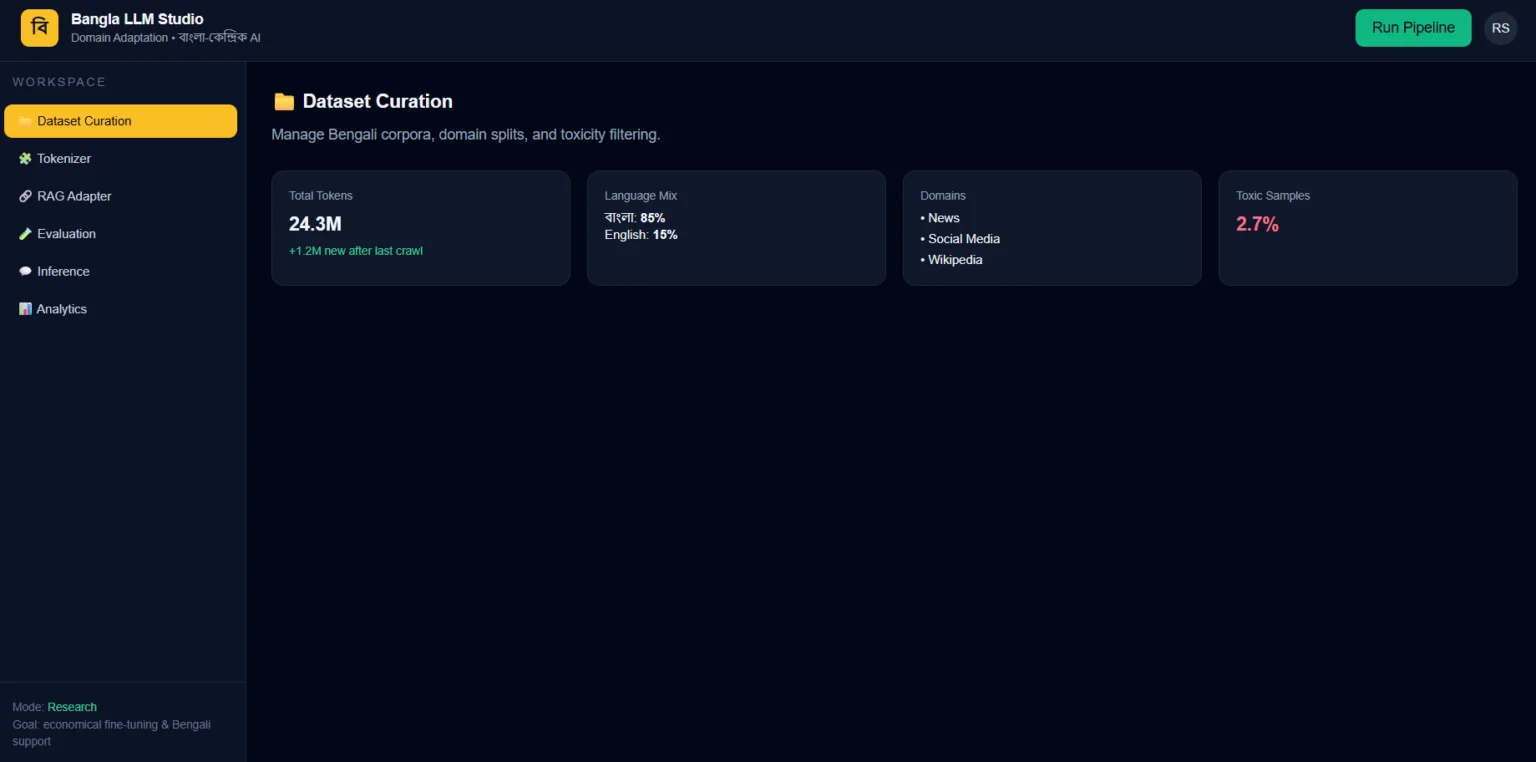Select Dataset Curation in the sidebar
This screenshot has width=1536, height=762.
pos(120,121)
